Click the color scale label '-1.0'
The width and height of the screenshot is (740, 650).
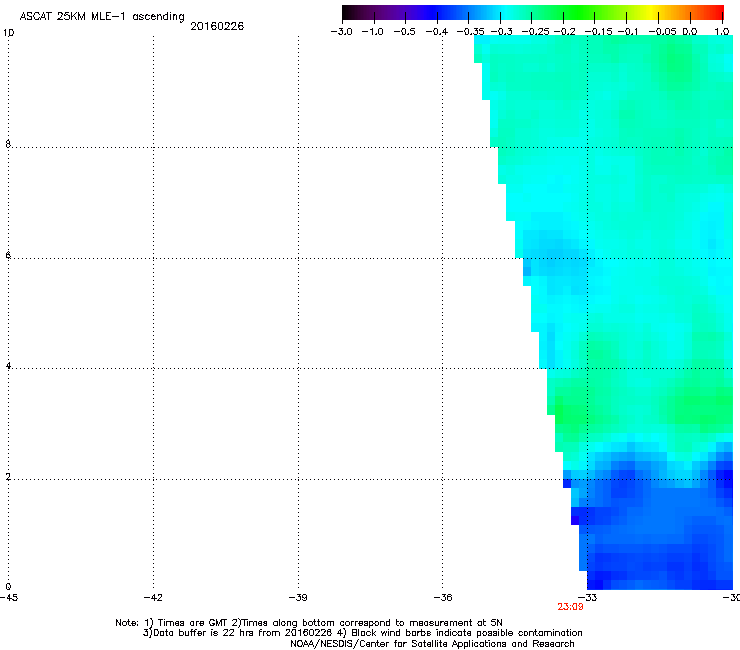pos(372,32)
